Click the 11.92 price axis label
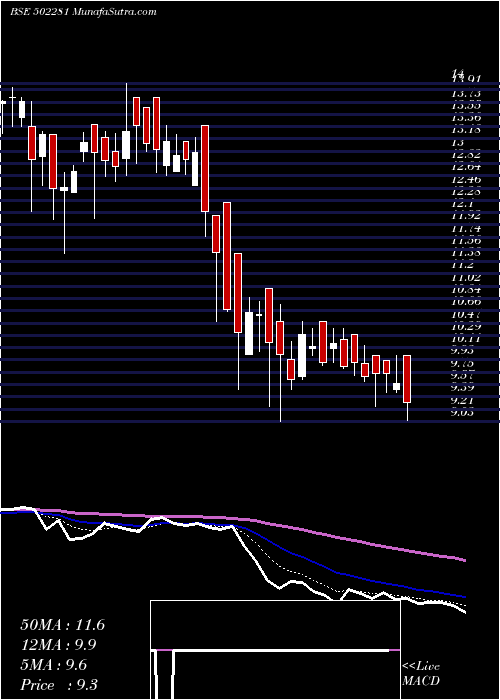 [x=466, y=216]
